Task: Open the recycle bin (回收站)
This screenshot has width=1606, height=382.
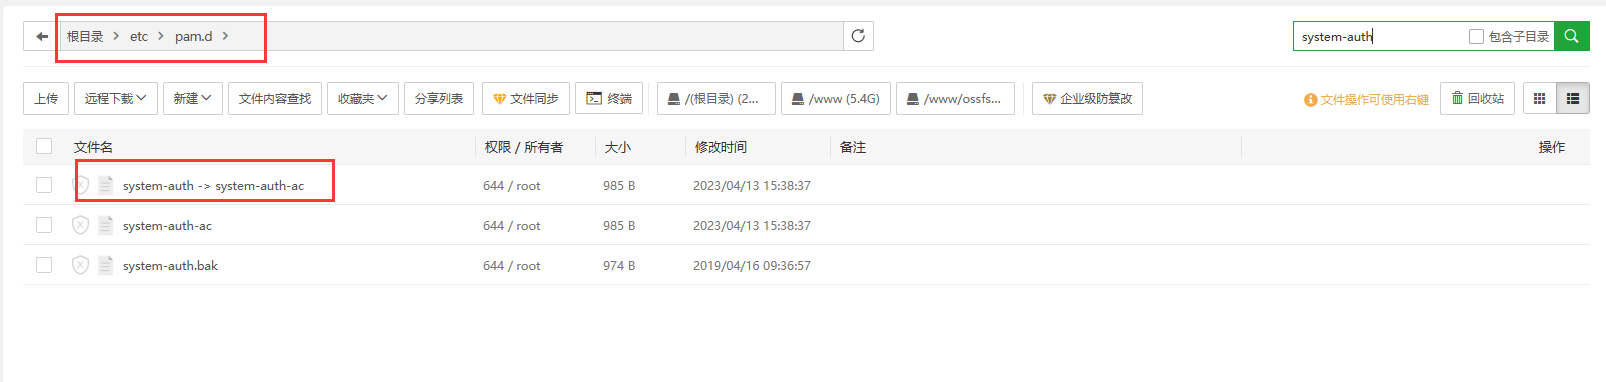Action: pyautogui.click(x=1478, y=98)
